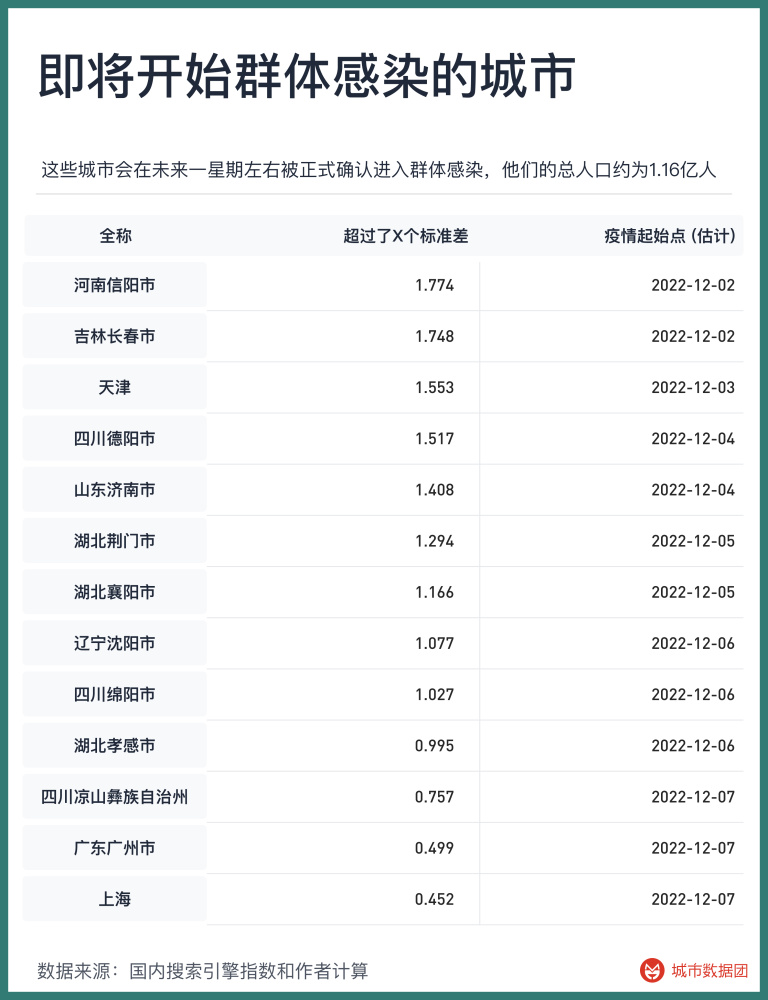Click the 数据来源 footer text

[x=203, y=970]
